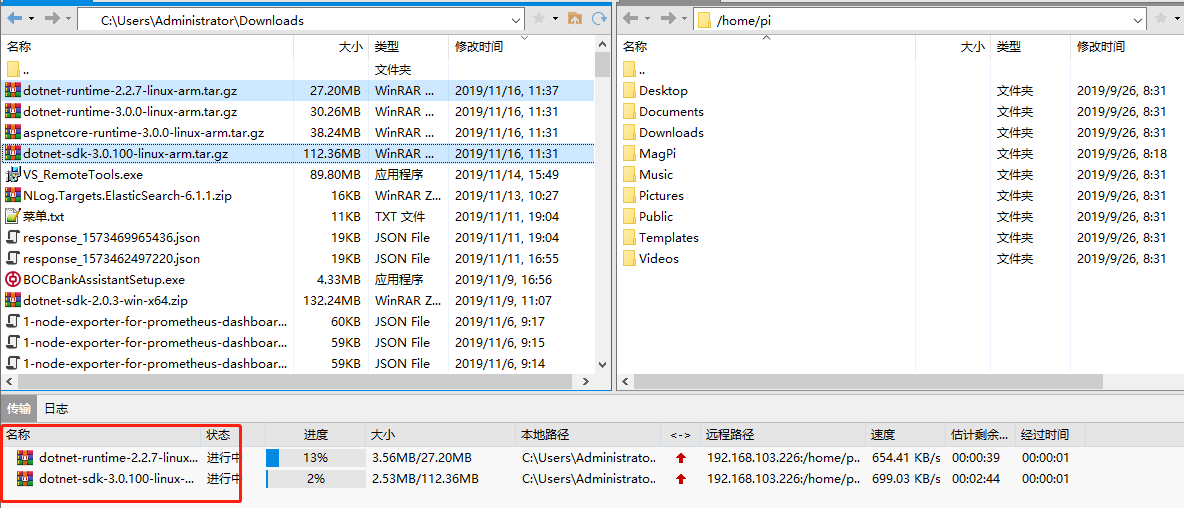Select remote parent folder '..' entry

tap(901, 69)
